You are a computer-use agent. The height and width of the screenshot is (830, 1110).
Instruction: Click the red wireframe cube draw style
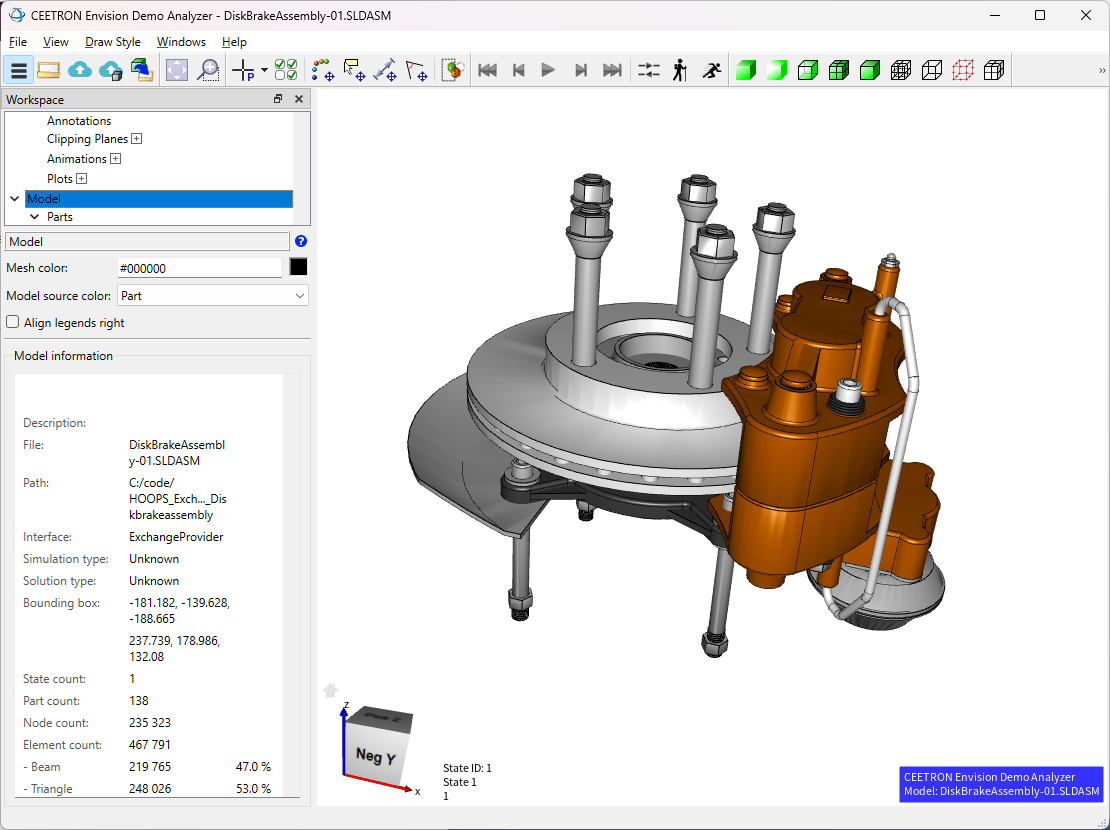coord(963,70)
